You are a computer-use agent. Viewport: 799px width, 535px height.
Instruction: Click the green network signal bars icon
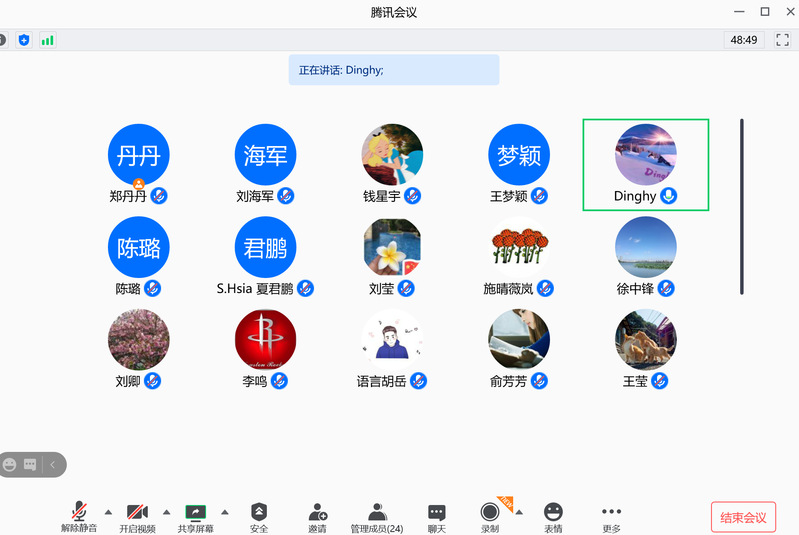[48, 40]
